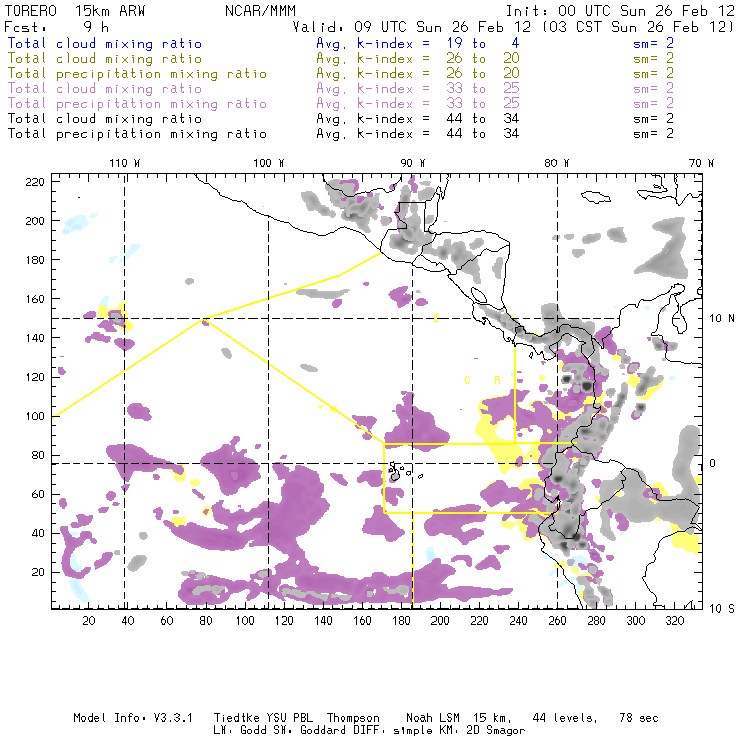Click the '110 W' longitude label
This screenshot has width=740, height=740.
(x=125, y=163)
